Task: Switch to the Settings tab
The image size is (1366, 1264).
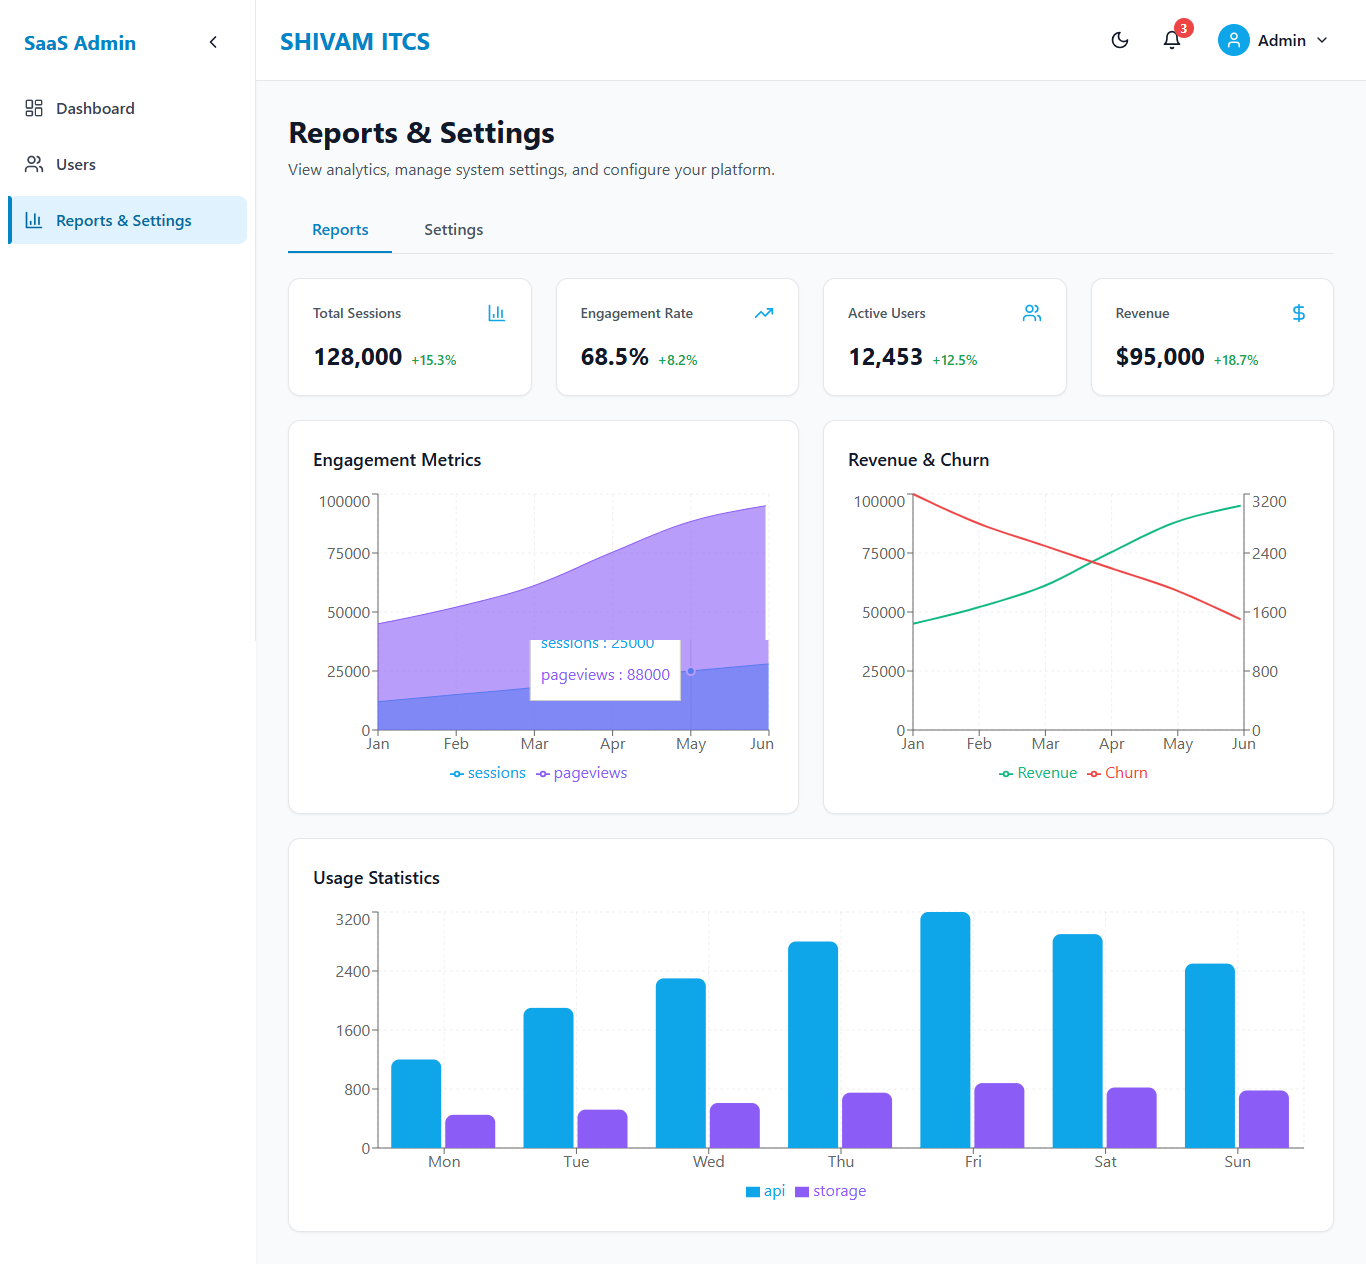Action: click(x=453, y=230)
